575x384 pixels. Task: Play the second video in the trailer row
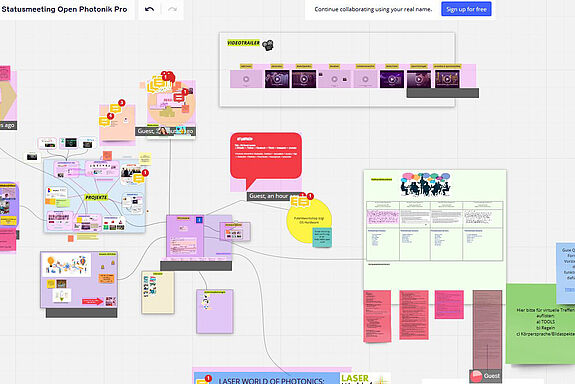tap(277, 79)
